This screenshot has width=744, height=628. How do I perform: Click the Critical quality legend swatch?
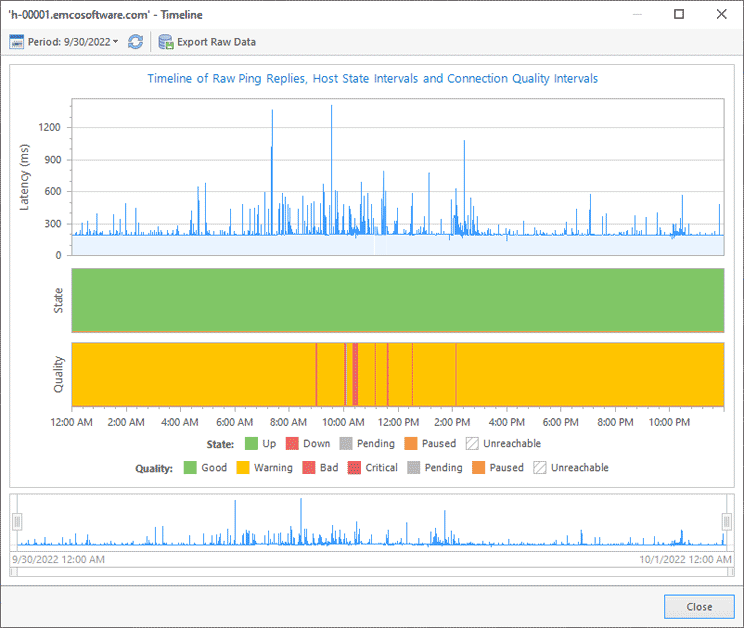(x=354, y=467)
